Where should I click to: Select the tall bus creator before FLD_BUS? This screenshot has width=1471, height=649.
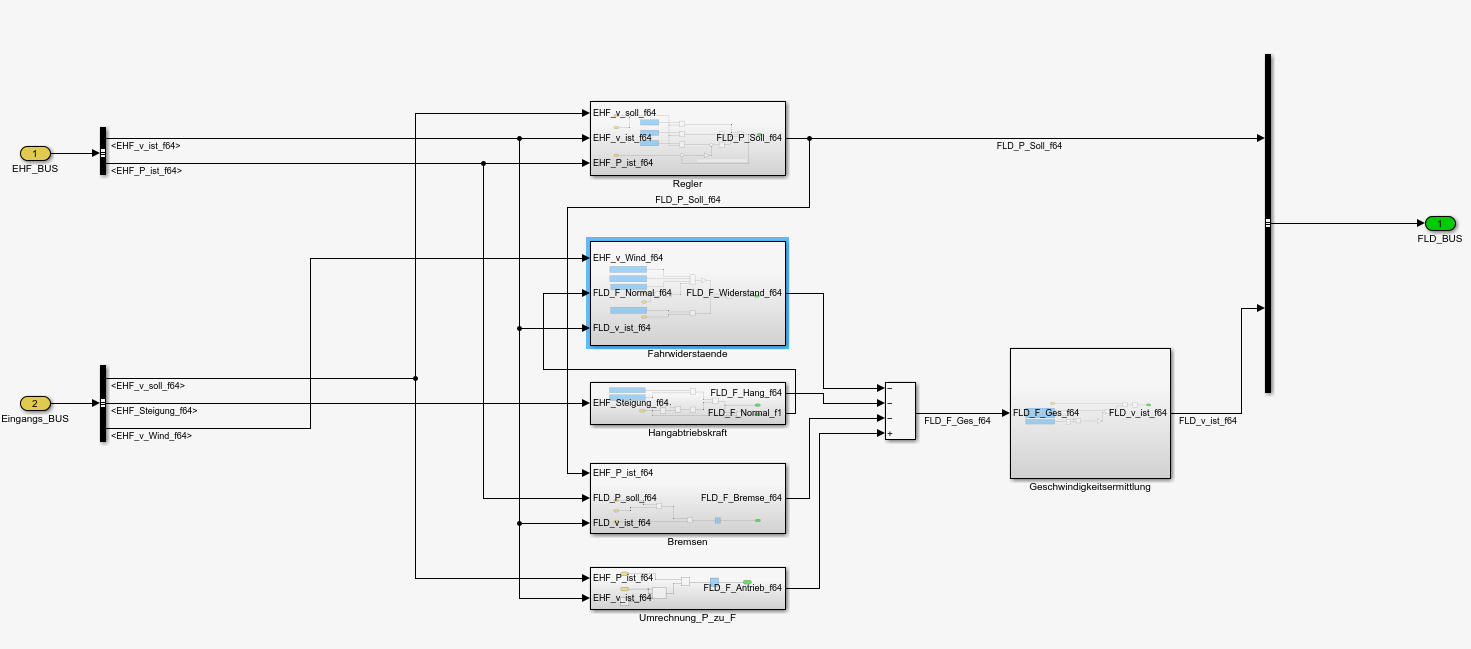click(x=1267, y=222)
